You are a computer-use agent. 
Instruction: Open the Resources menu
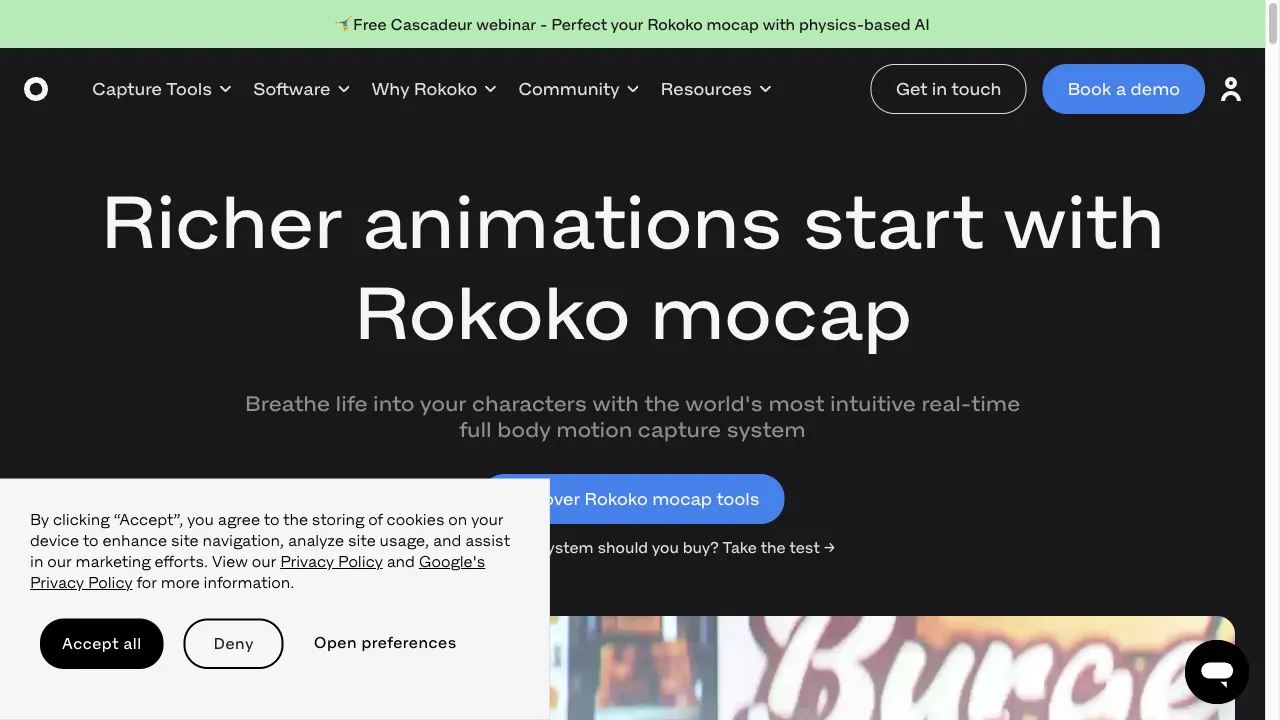[716, 89]
